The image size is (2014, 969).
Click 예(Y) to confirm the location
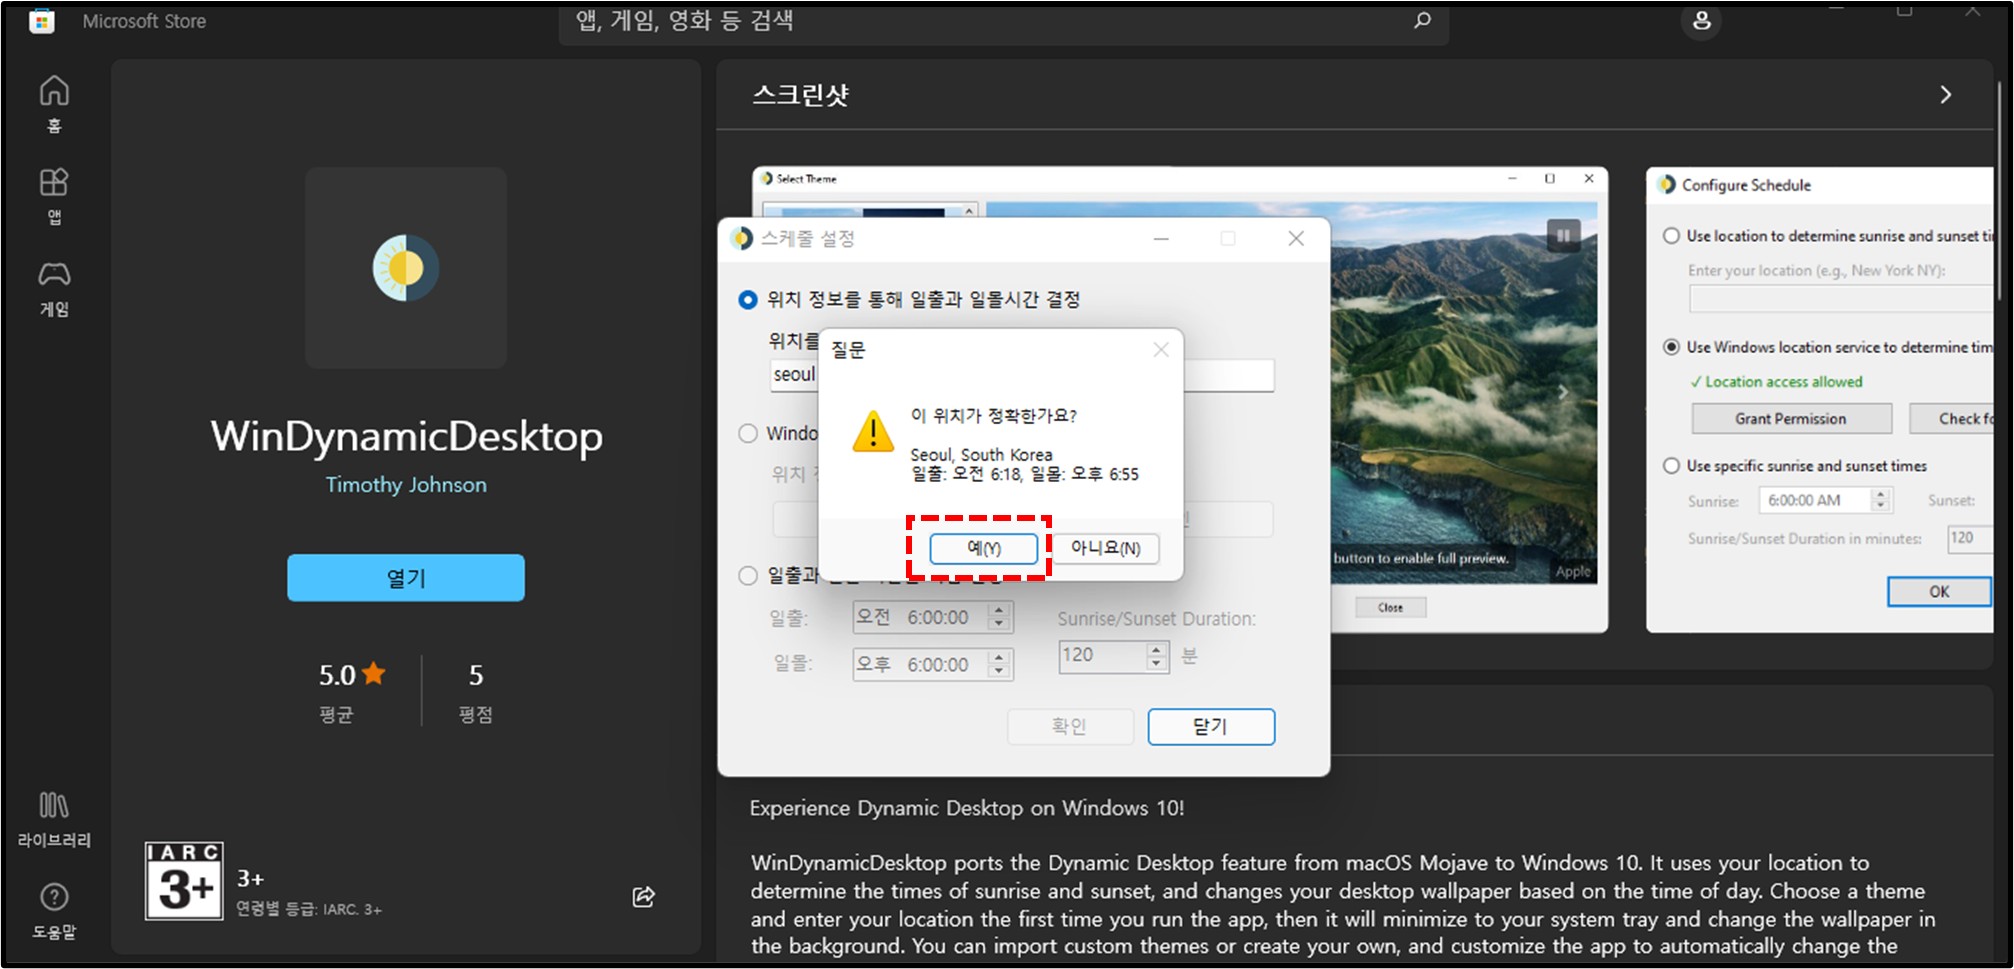(x=983, y=548)
